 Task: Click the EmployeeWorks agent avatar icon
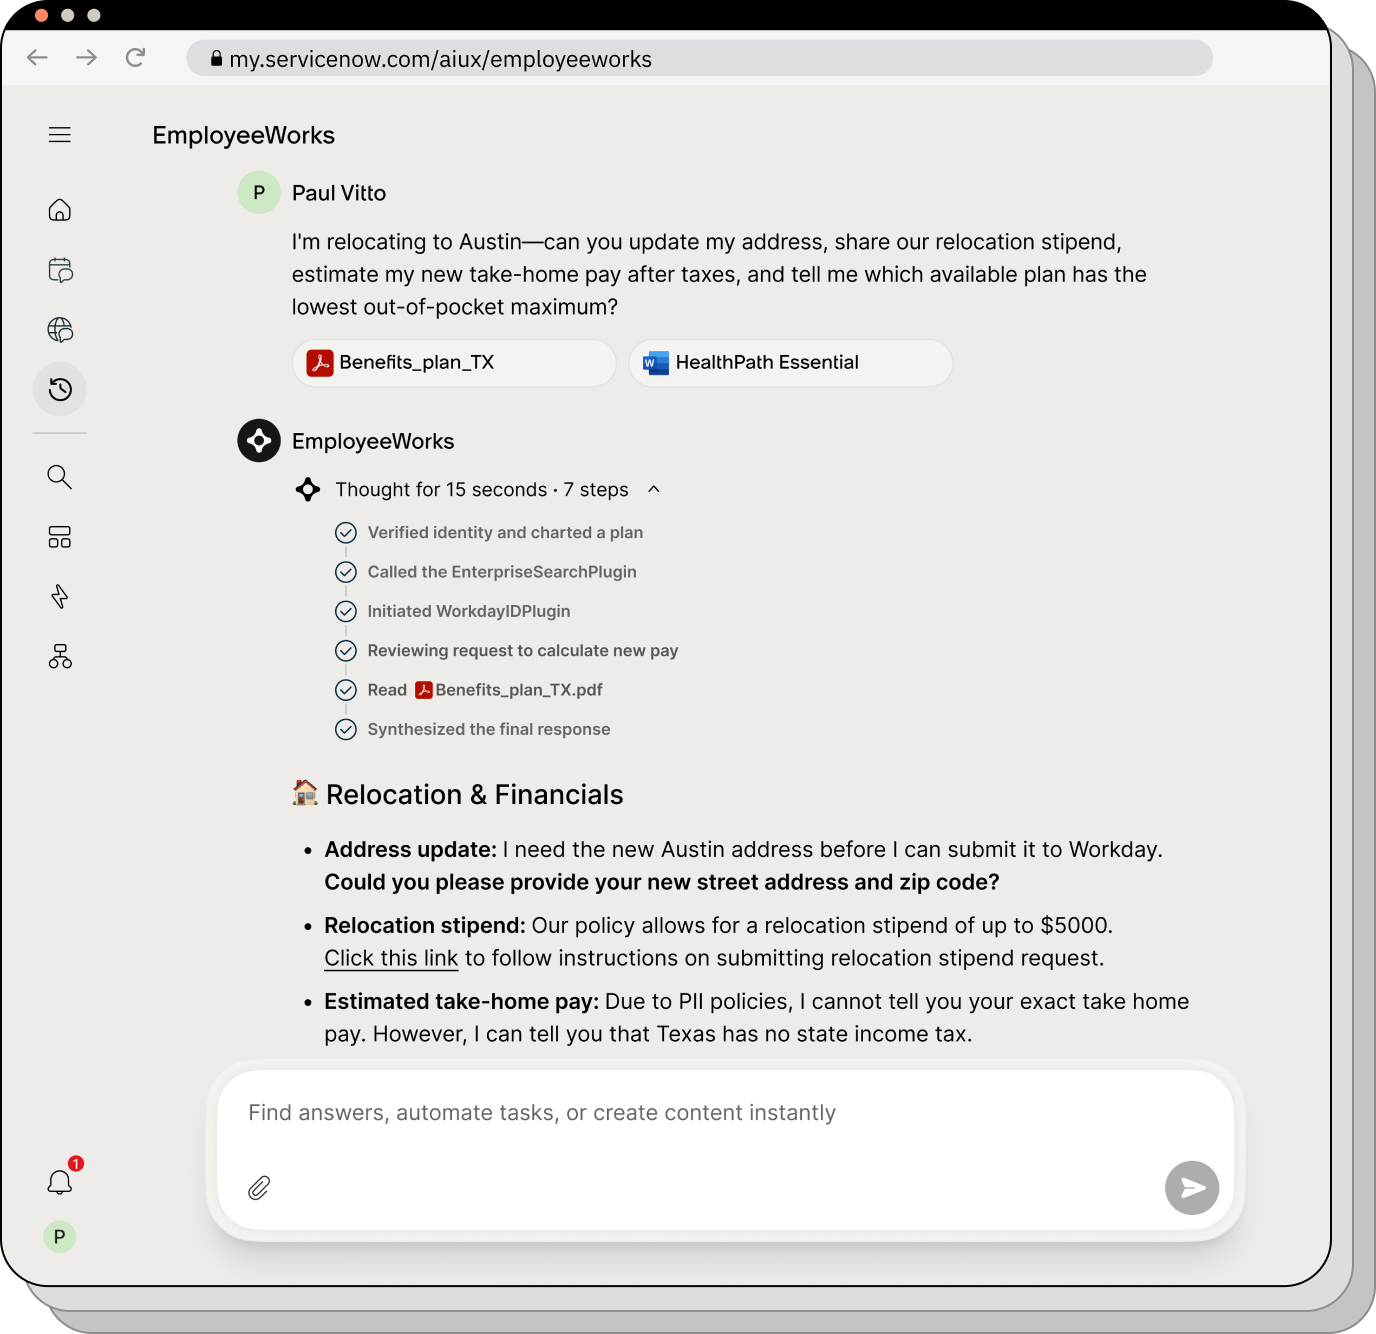259,441
